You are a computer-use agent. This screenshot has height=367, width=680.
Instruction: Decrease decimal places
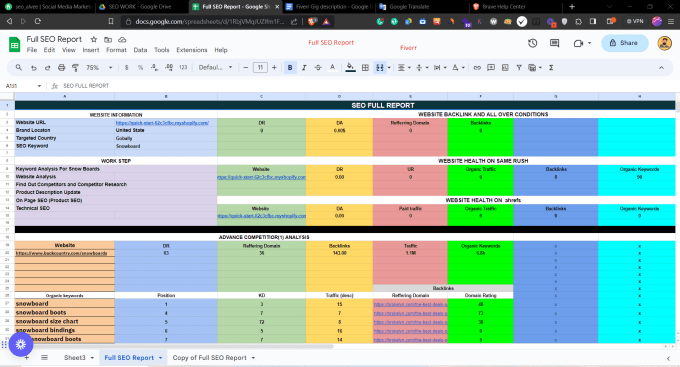coord(154,68)
